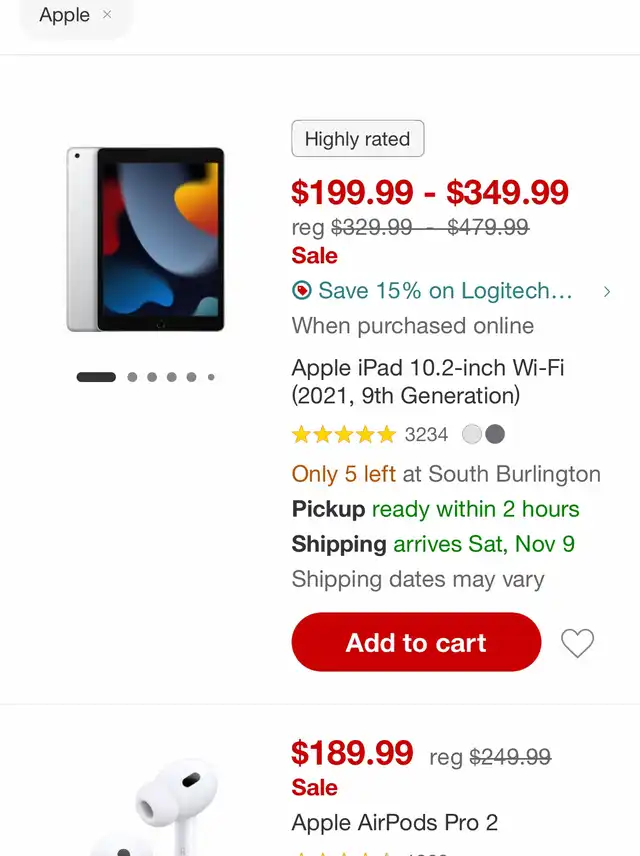Save iPad to favorites with heart icon
The height and width of the screenshot is (856, 640).
577,643
